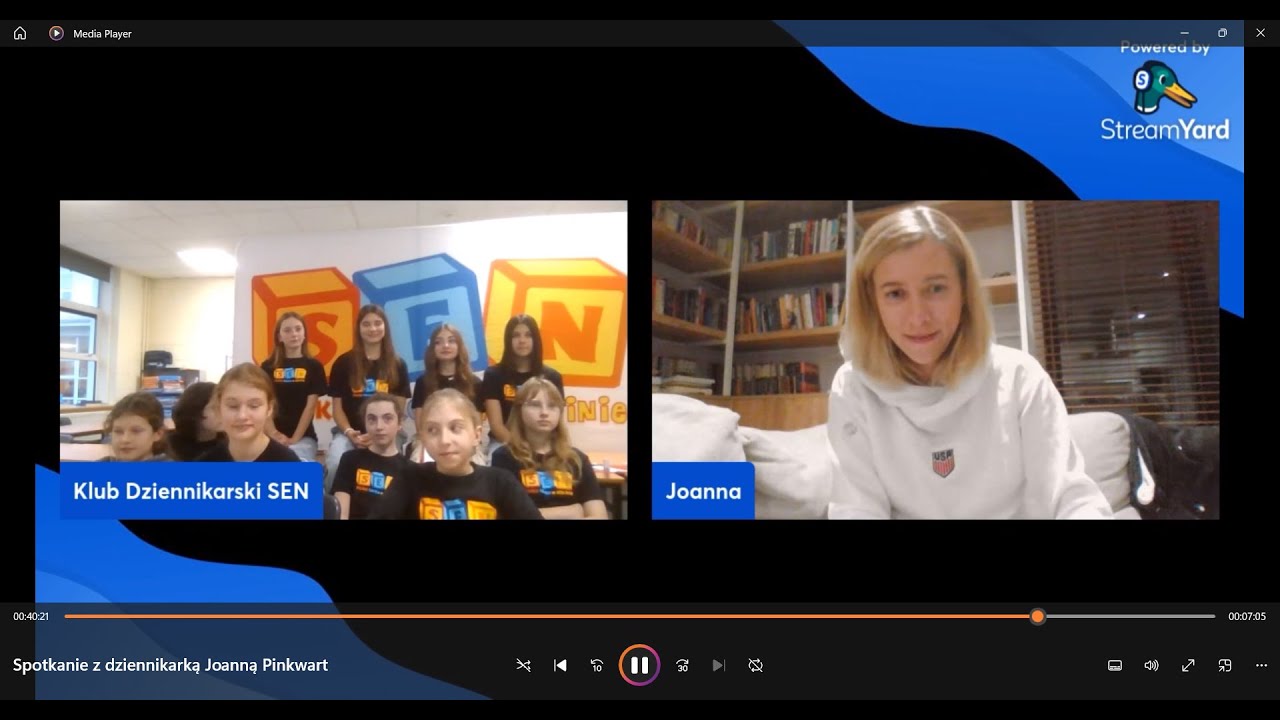
Task: Open the more options menu
Action: coord(1261,665)
